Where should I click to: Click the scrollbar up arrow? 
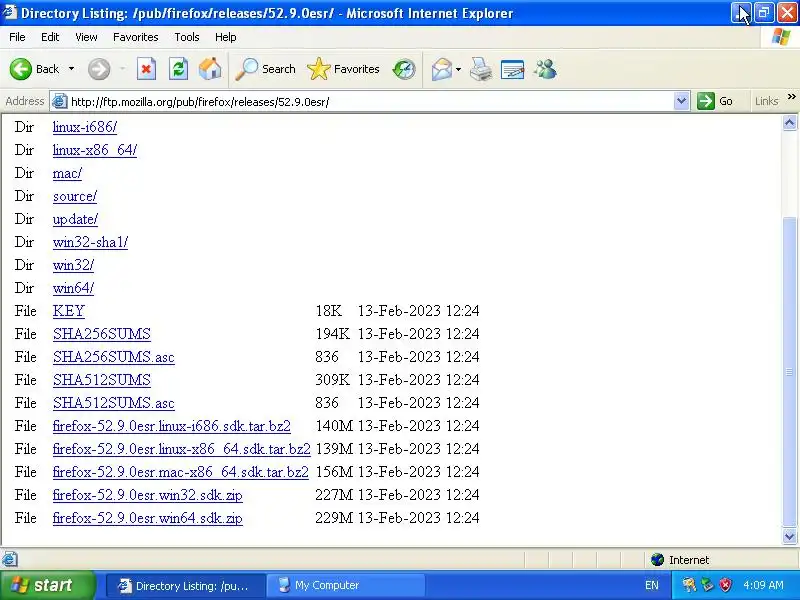pos(789,122)
